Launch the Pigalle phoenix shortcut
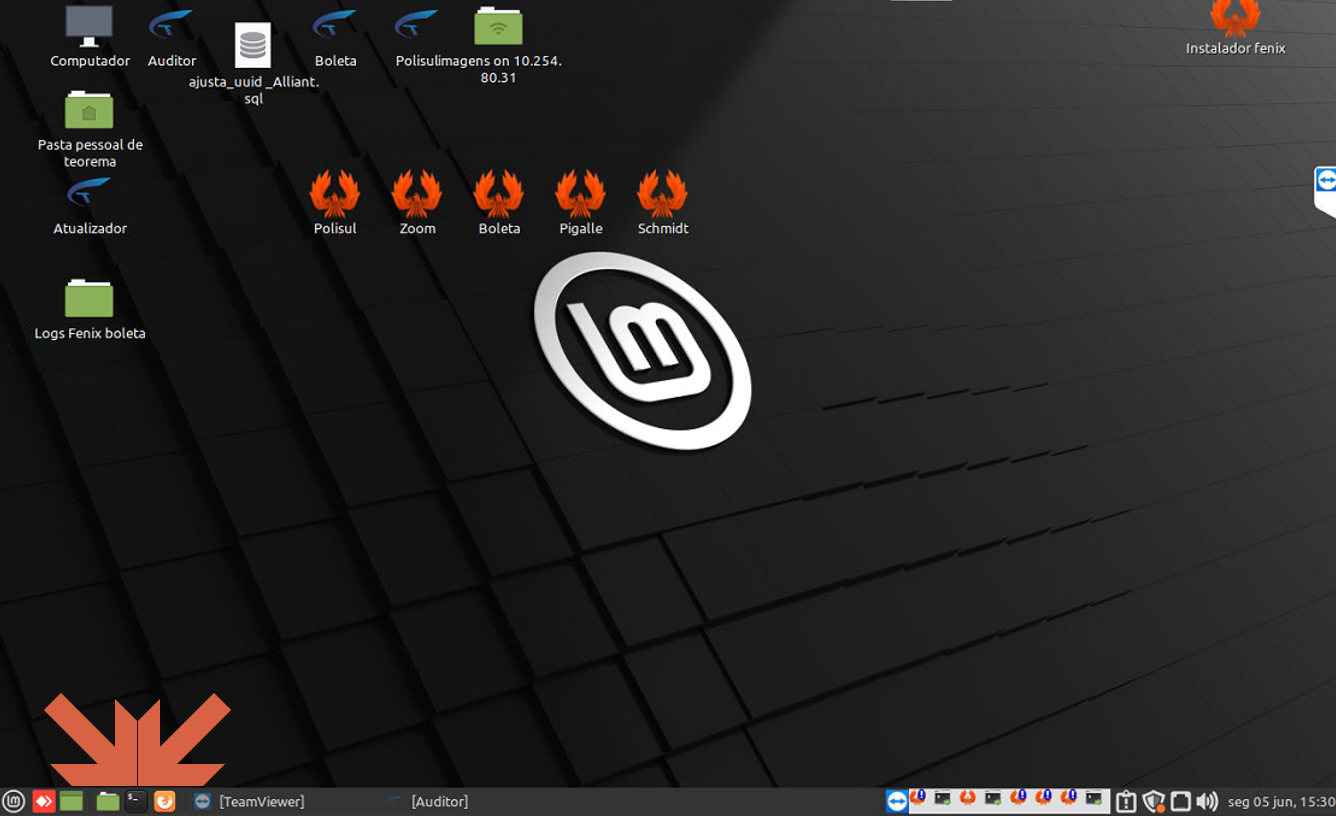1336x816 pixels. 581,202
